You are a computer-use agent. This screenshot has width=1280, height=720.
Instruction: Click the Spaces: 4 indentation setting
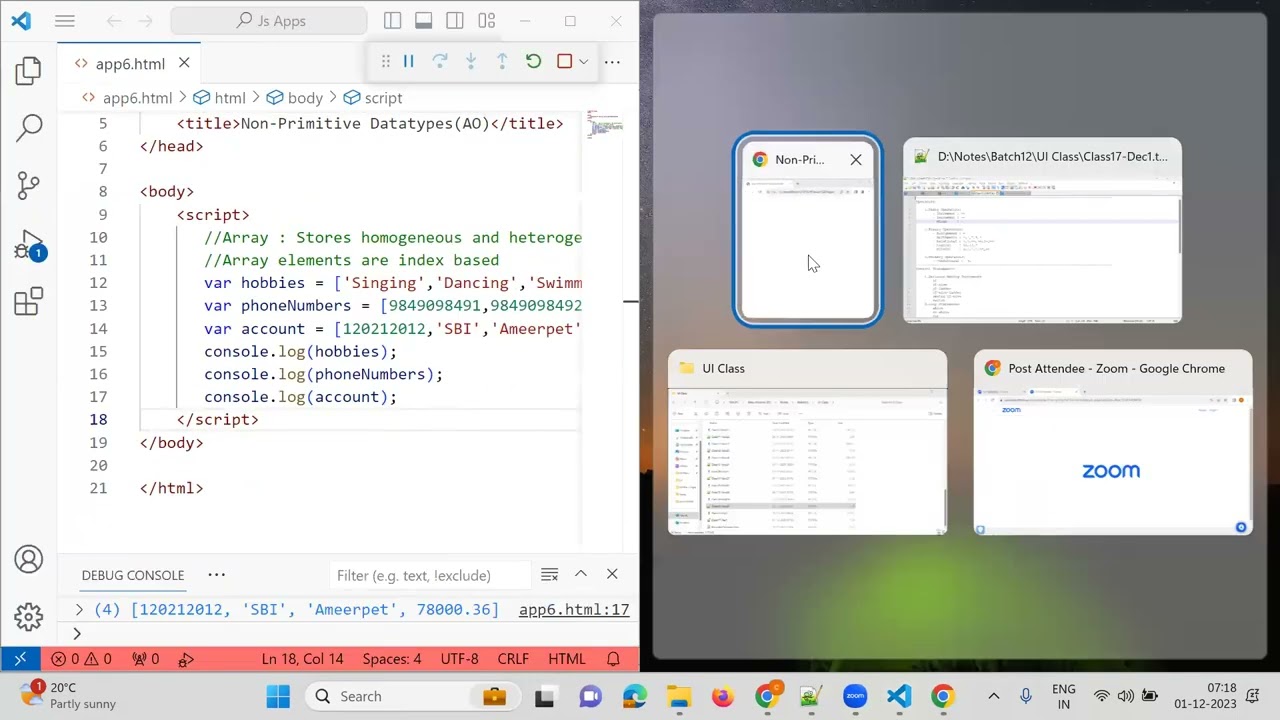click(x=392, y=659)
